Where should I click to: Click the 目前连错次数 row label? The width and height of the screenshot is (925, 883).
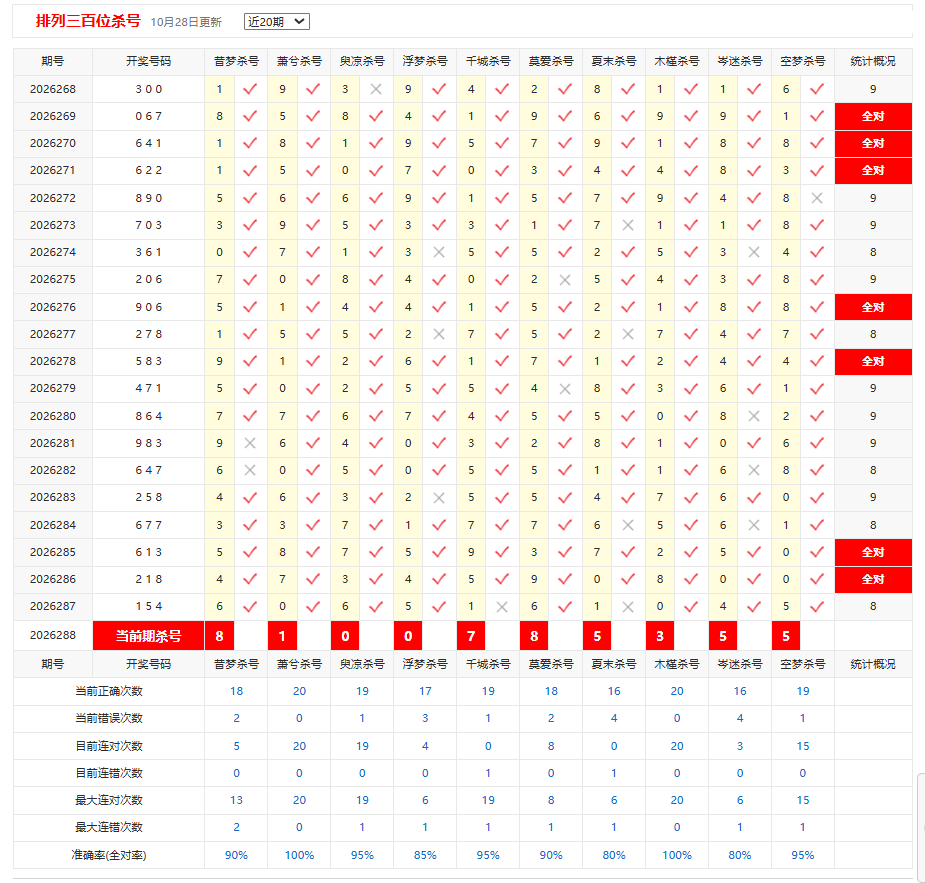tap(109, 773)
